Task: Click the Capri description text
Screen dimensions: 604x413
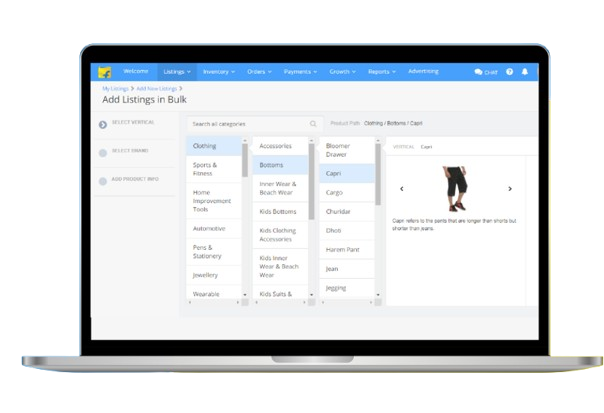Action: tap(454, 225)
